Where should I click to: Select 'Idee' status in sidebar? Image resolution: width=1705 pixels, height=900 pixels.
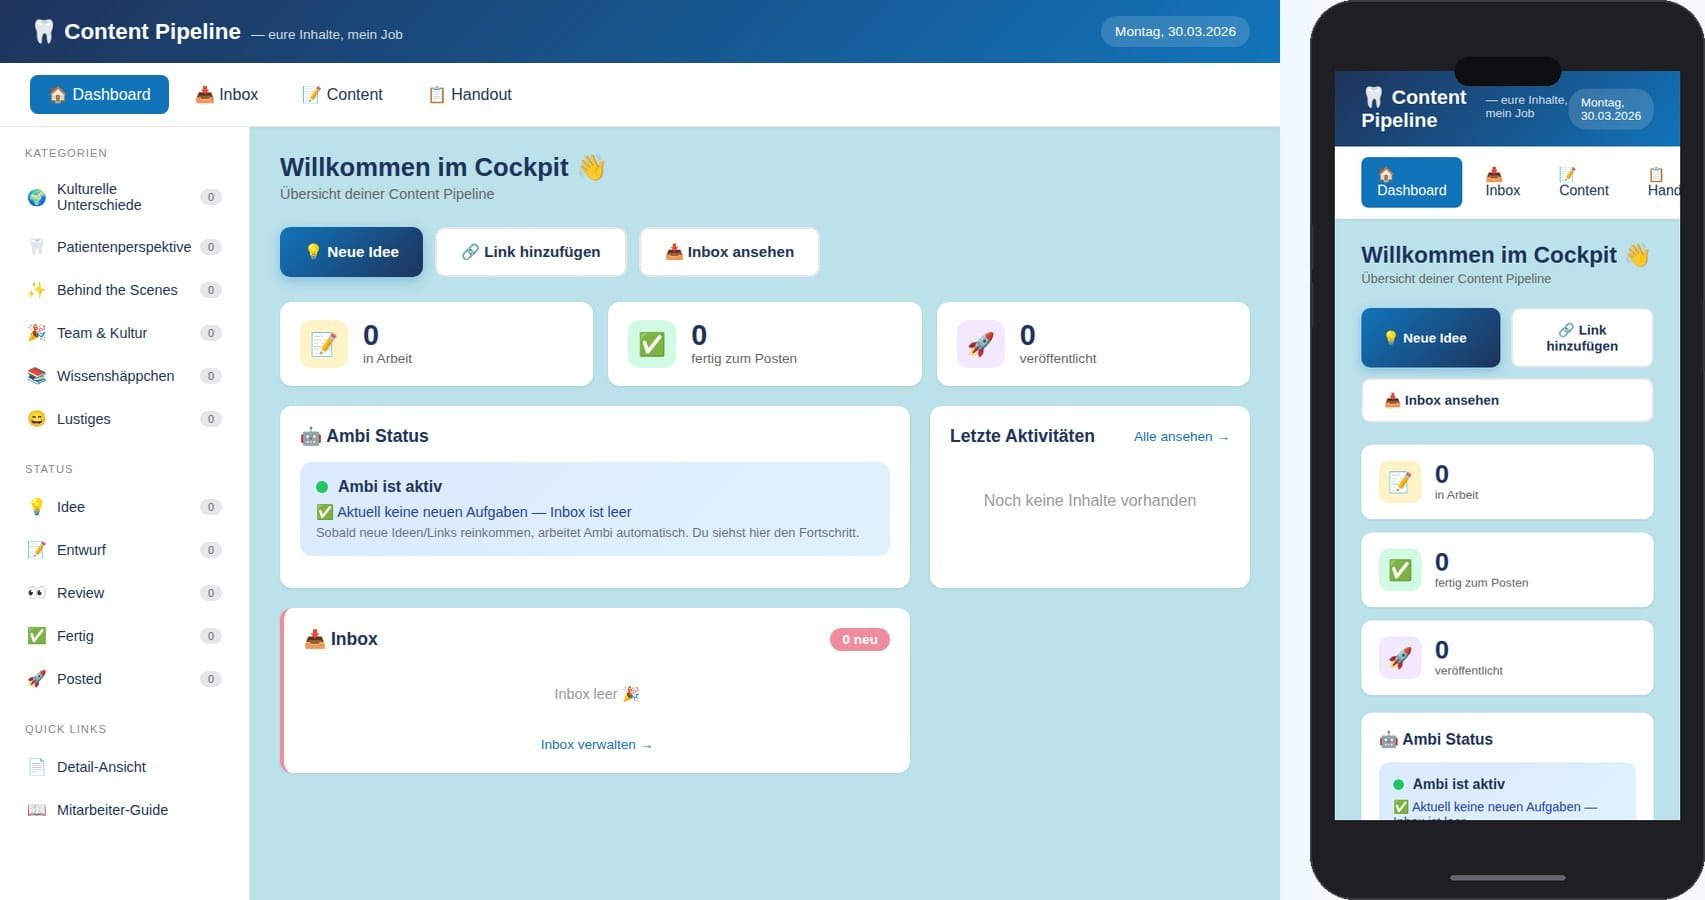coord(123,507)
